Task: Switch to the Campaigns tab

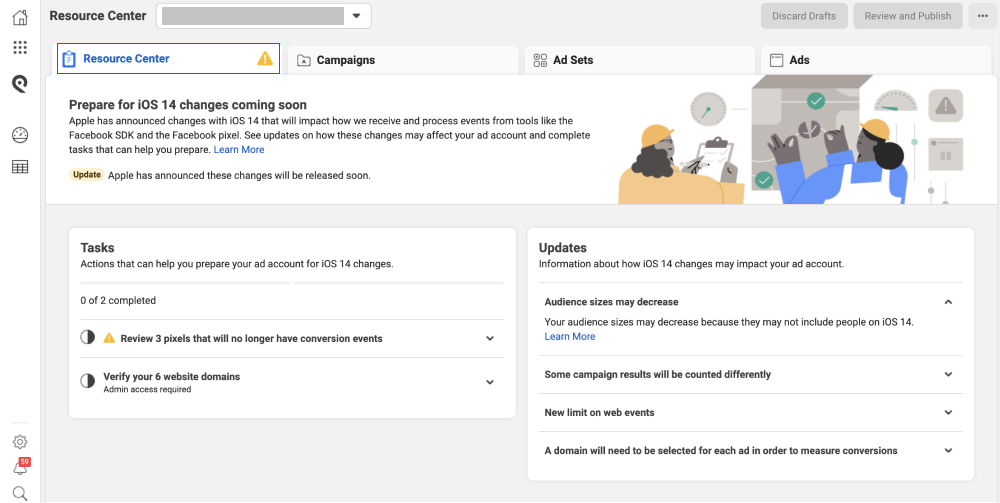Action: (x=345, y=60)
